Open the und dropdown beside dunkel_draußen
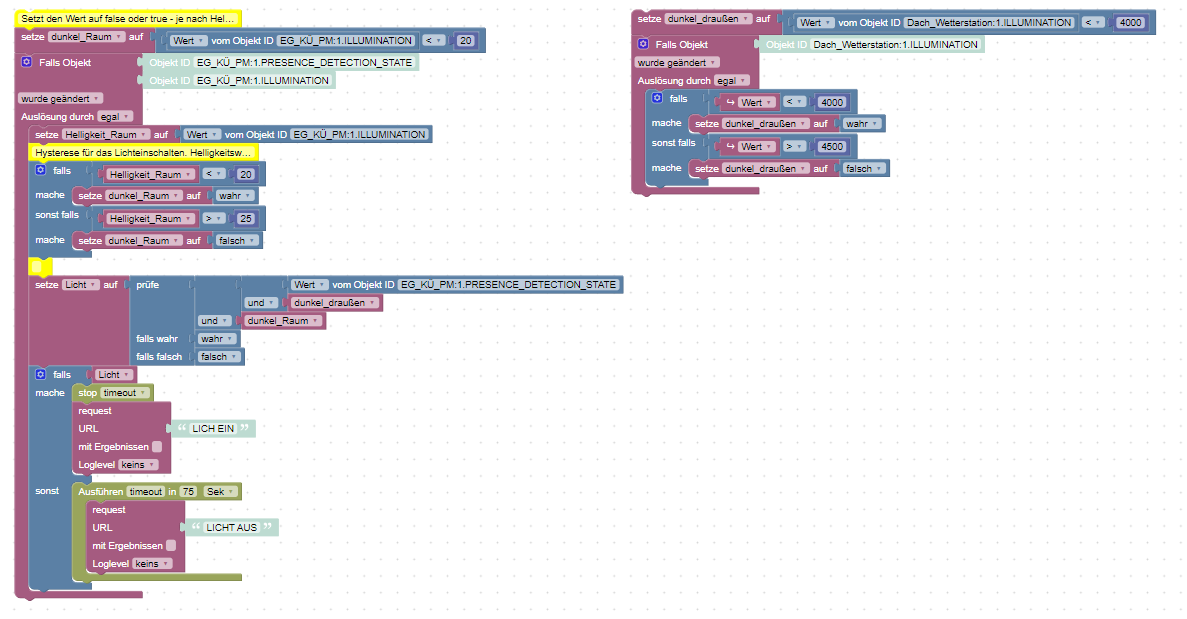This screenshot has width=1187, height=619. pos(260,303)
